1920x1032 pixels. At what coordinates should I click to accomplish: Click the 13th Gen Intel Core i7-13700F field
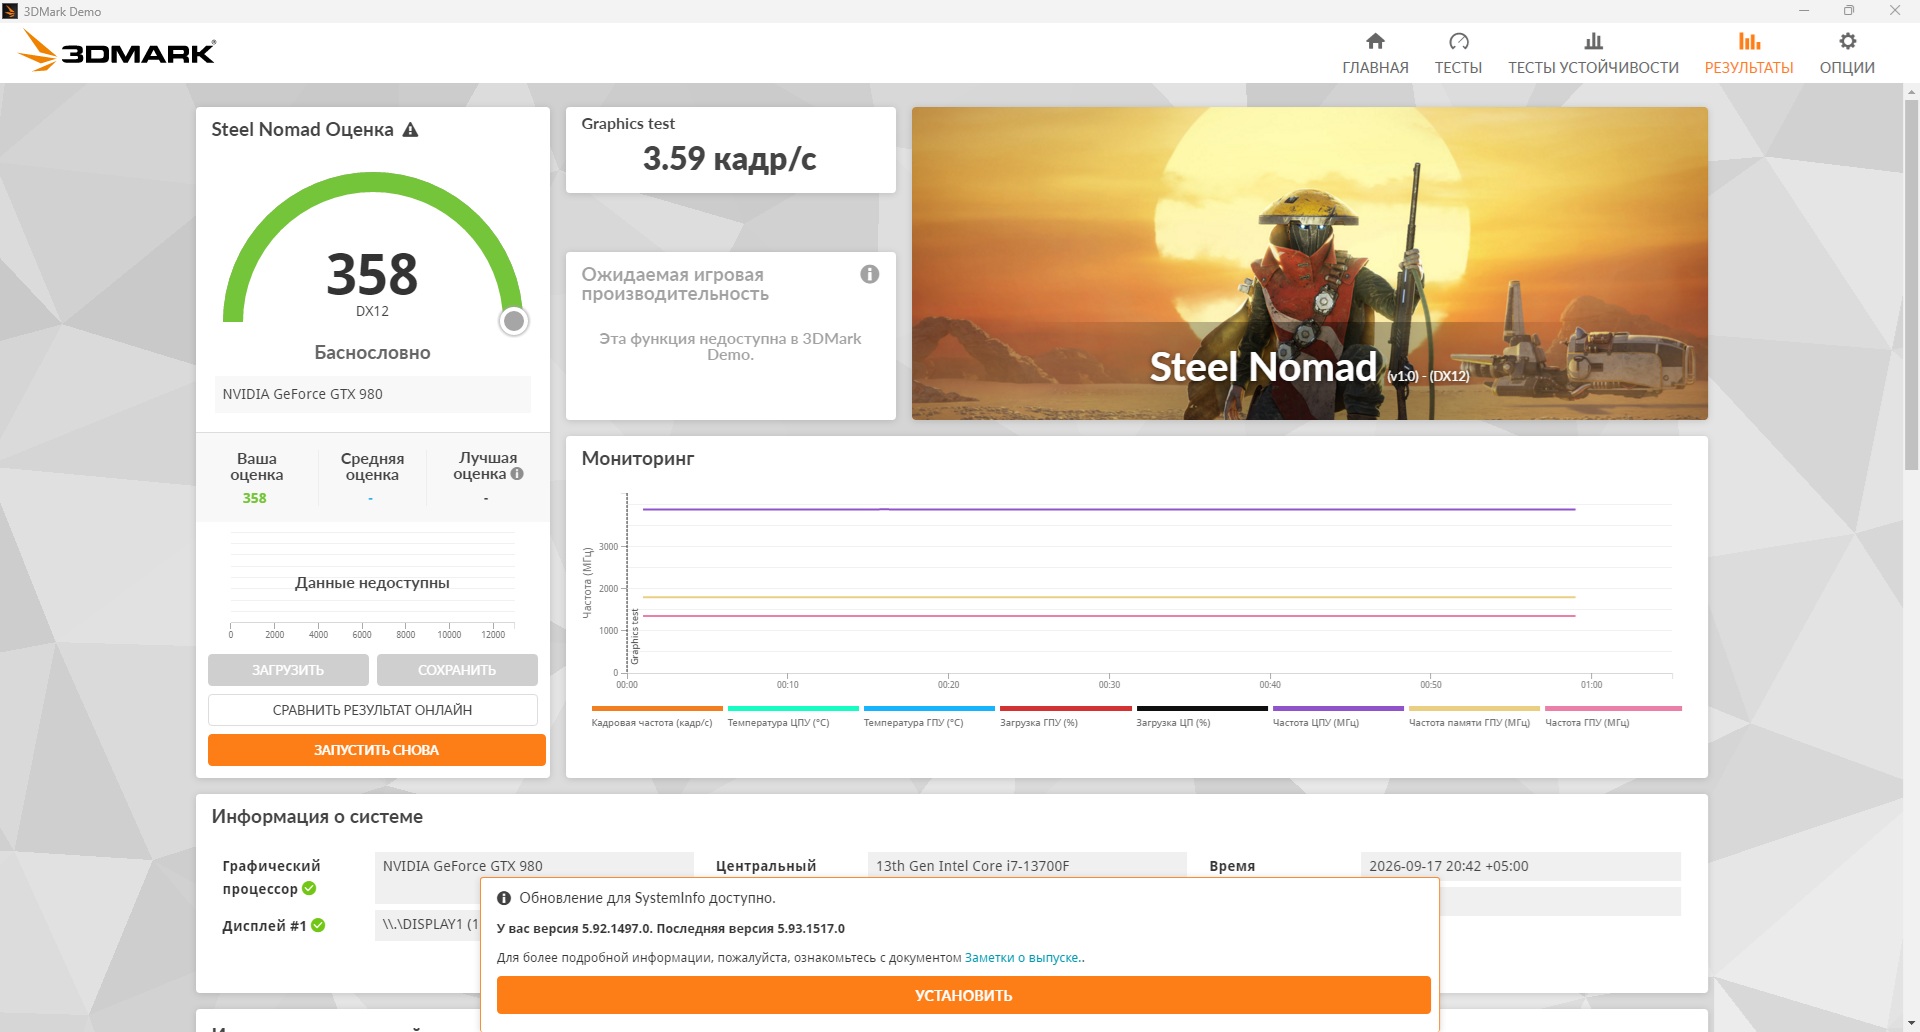tap(1027, 866)
